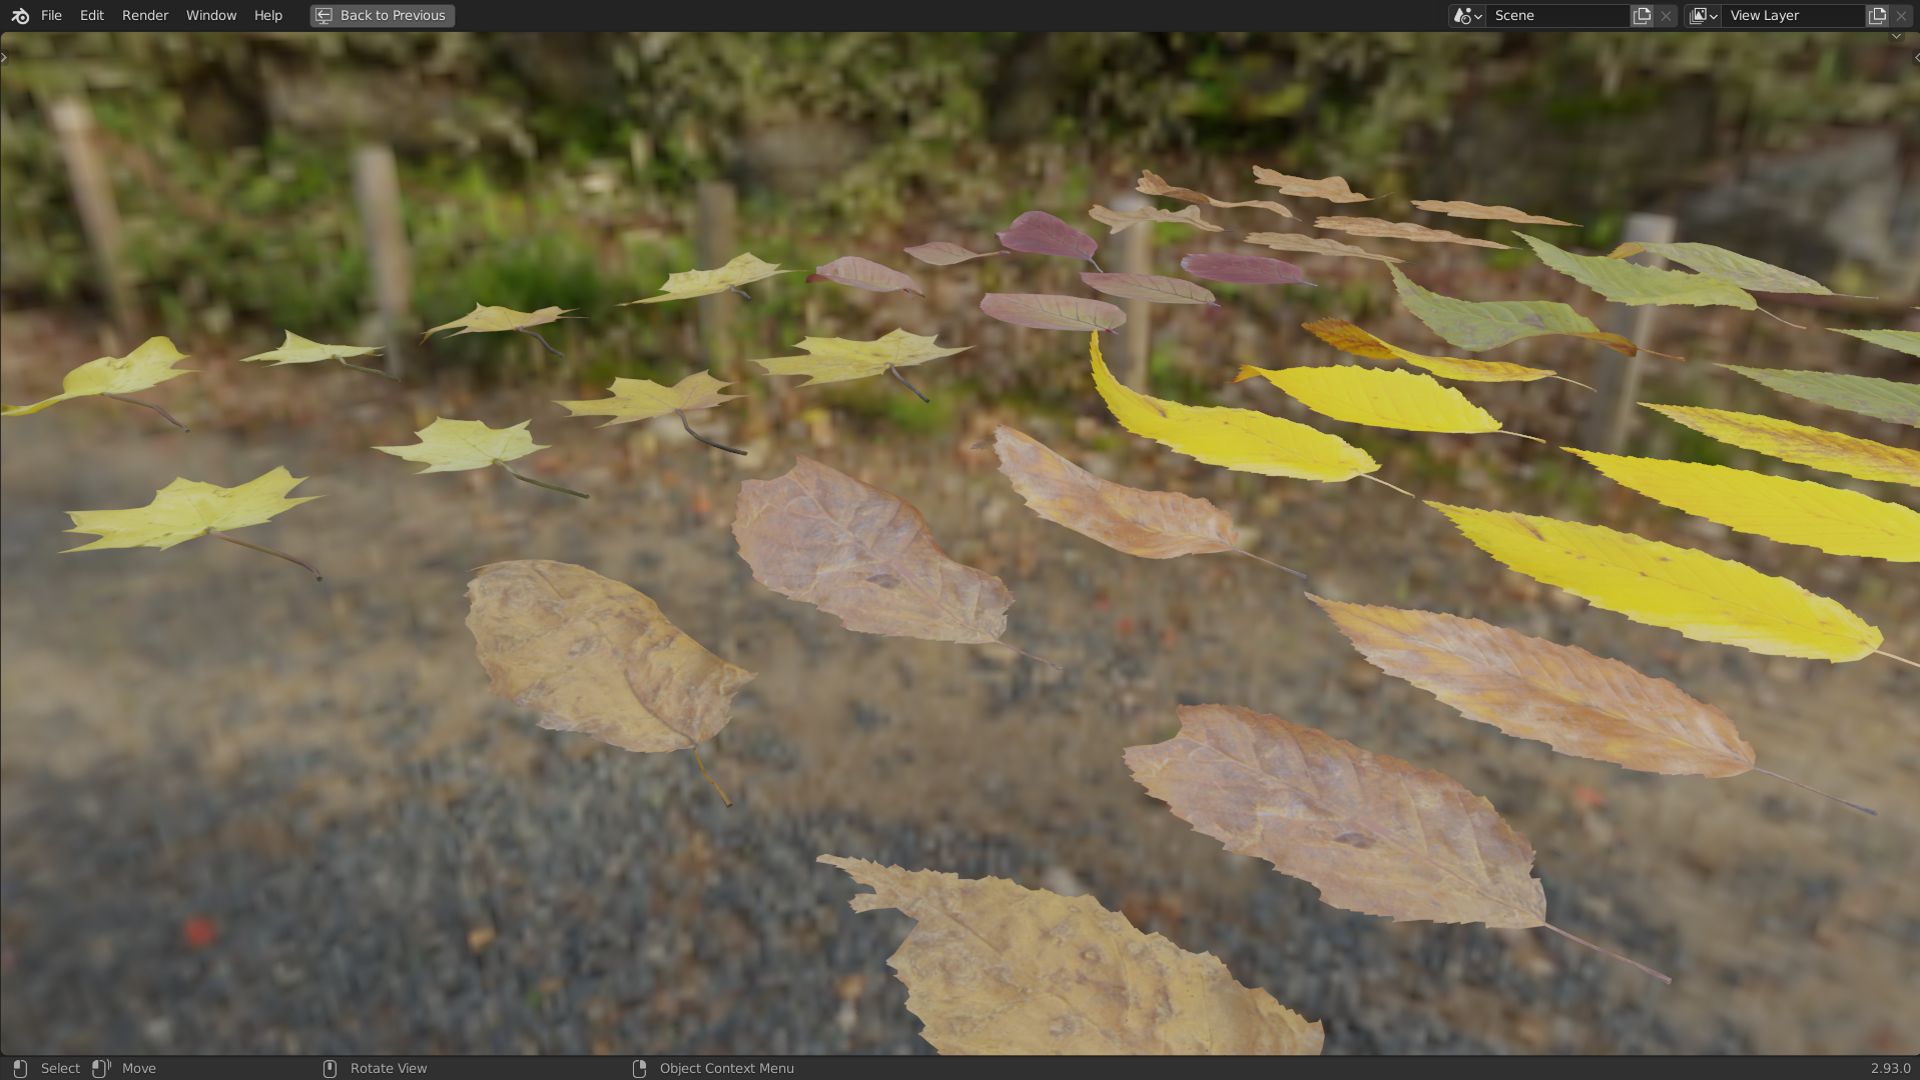1920x1080 pixels.
Task: Delete the Scene with the X icon
Action: coord(1666,15)
